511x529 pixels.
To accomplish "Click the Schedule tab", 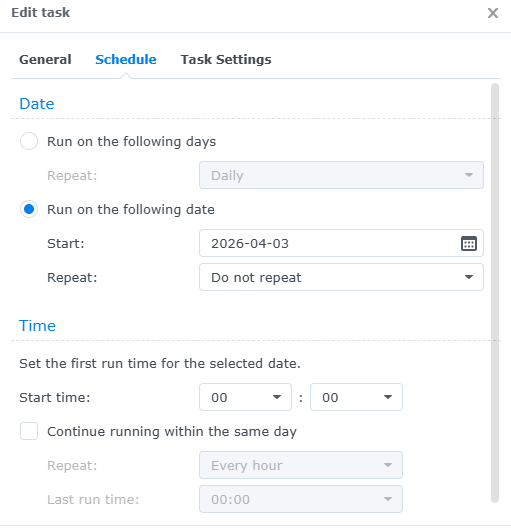I will coord(126,59).
